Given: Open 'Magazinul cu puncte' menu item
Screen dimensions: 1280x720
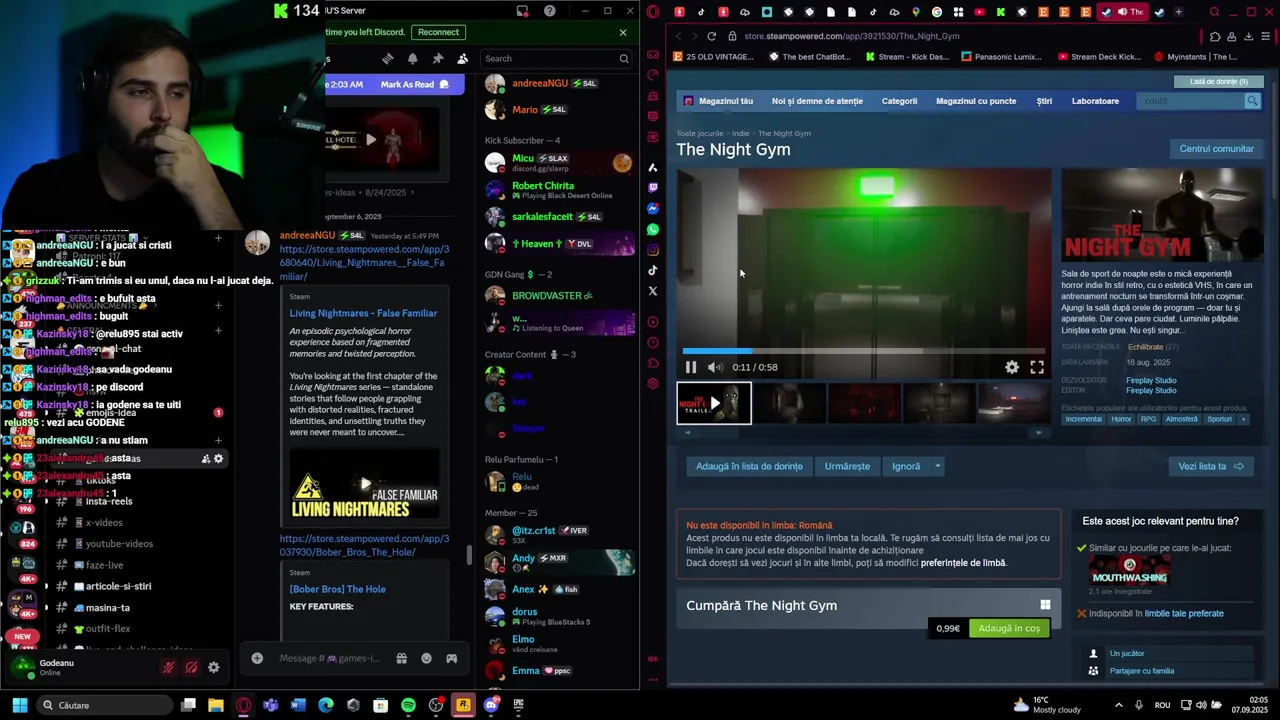Looking at the screenshot, I should [976, 101].
